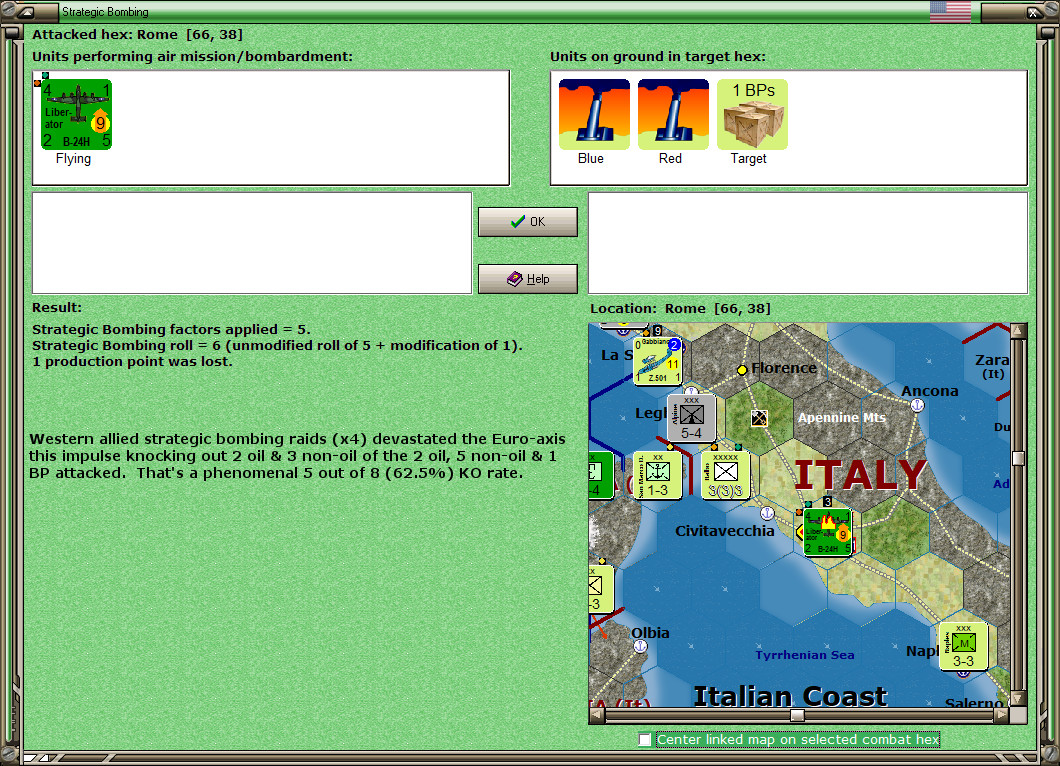Click the burning B-24H bomber over Rome hex

pos(826,531)
